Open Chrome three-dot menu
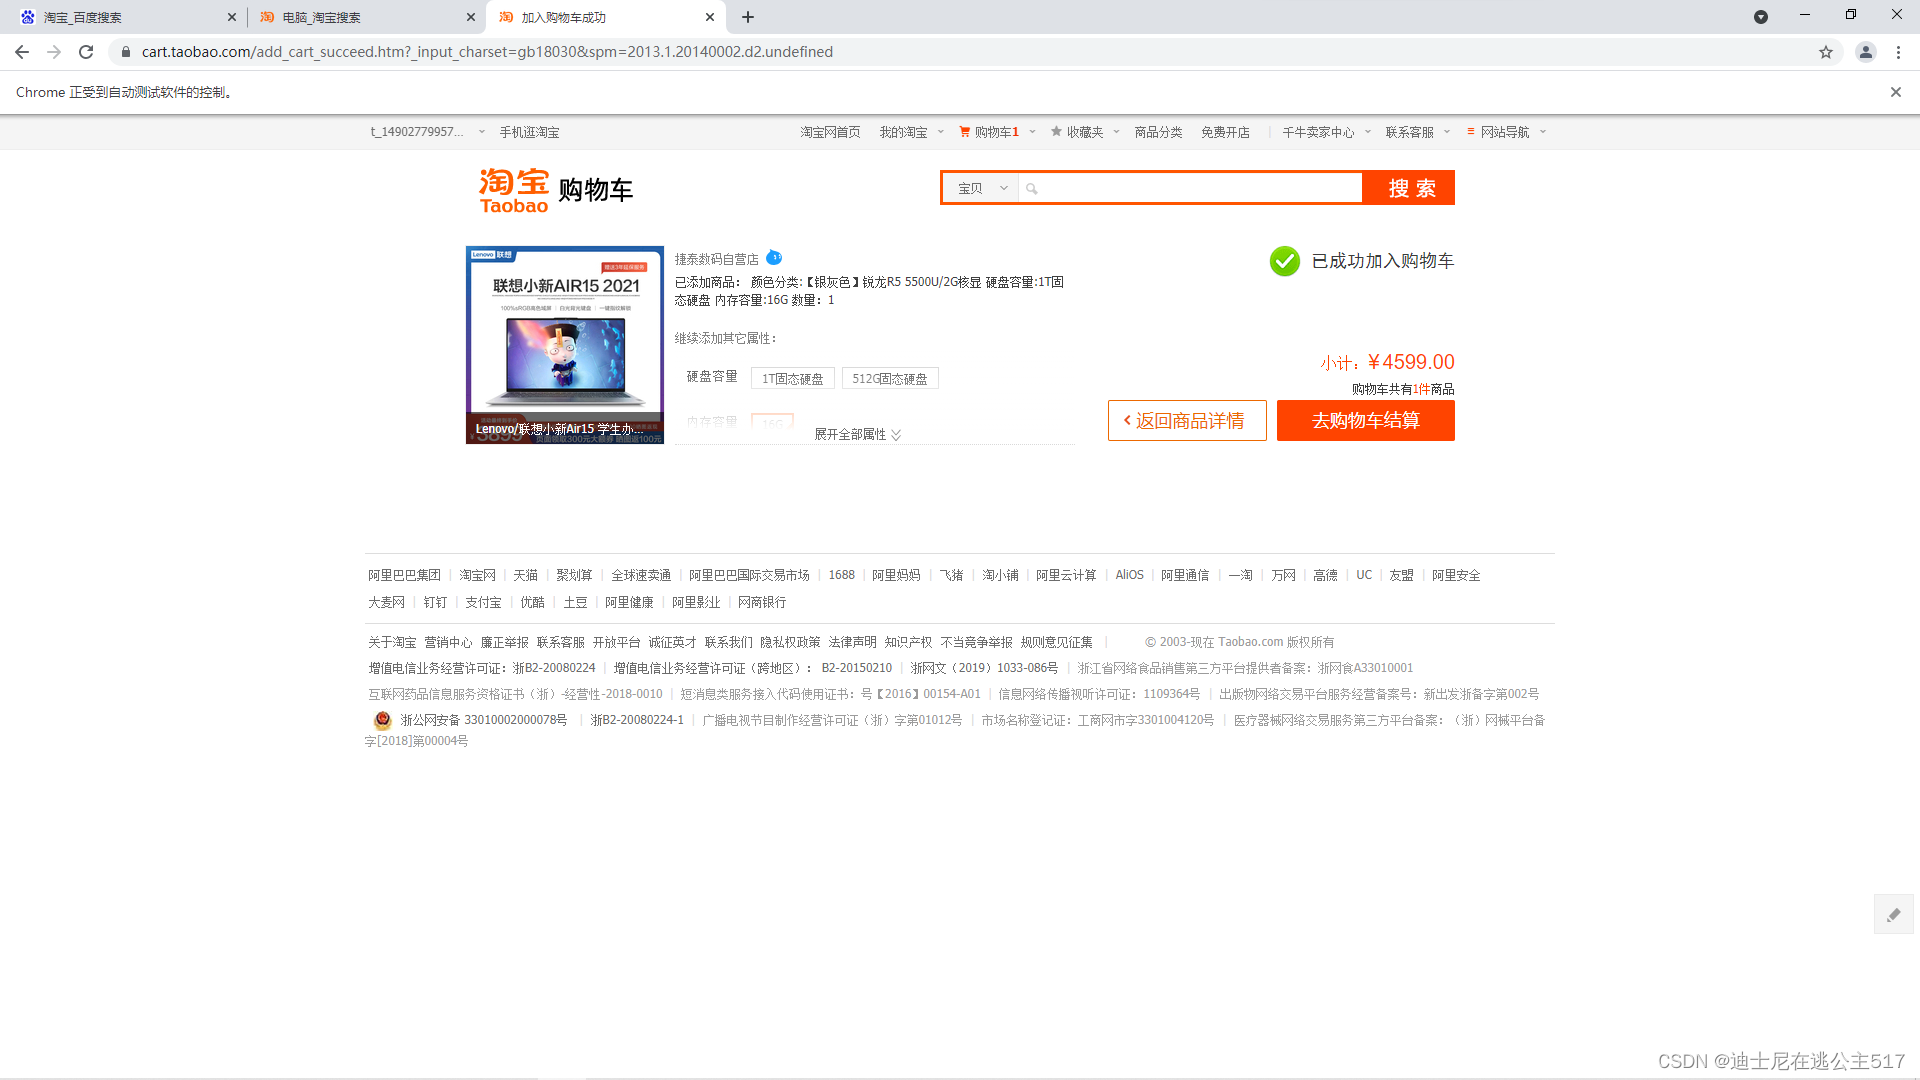1920x1080 pixels. (x=1898, y=52)
